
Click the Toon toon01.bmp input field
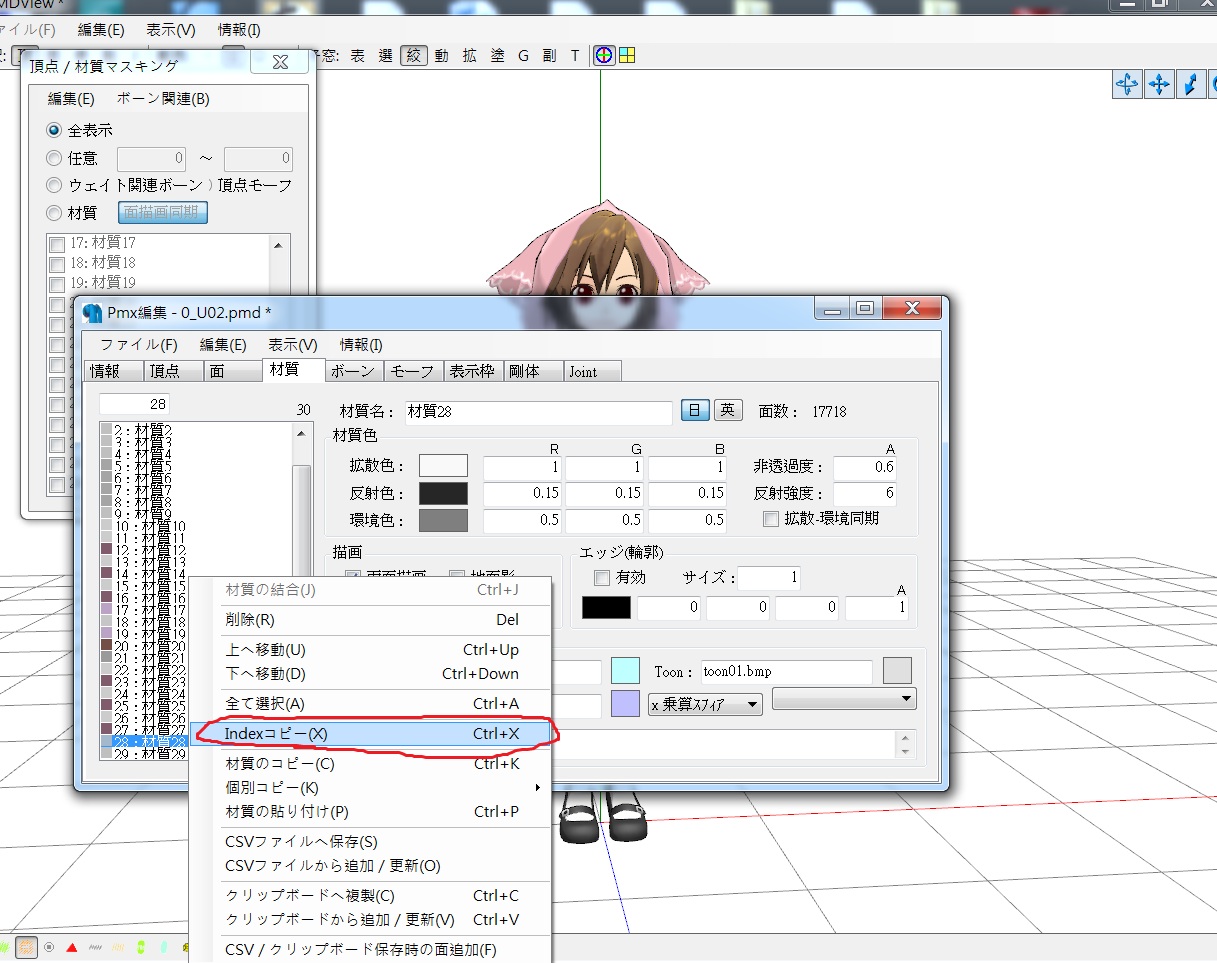pyautogui.click(x=786, y=672)
